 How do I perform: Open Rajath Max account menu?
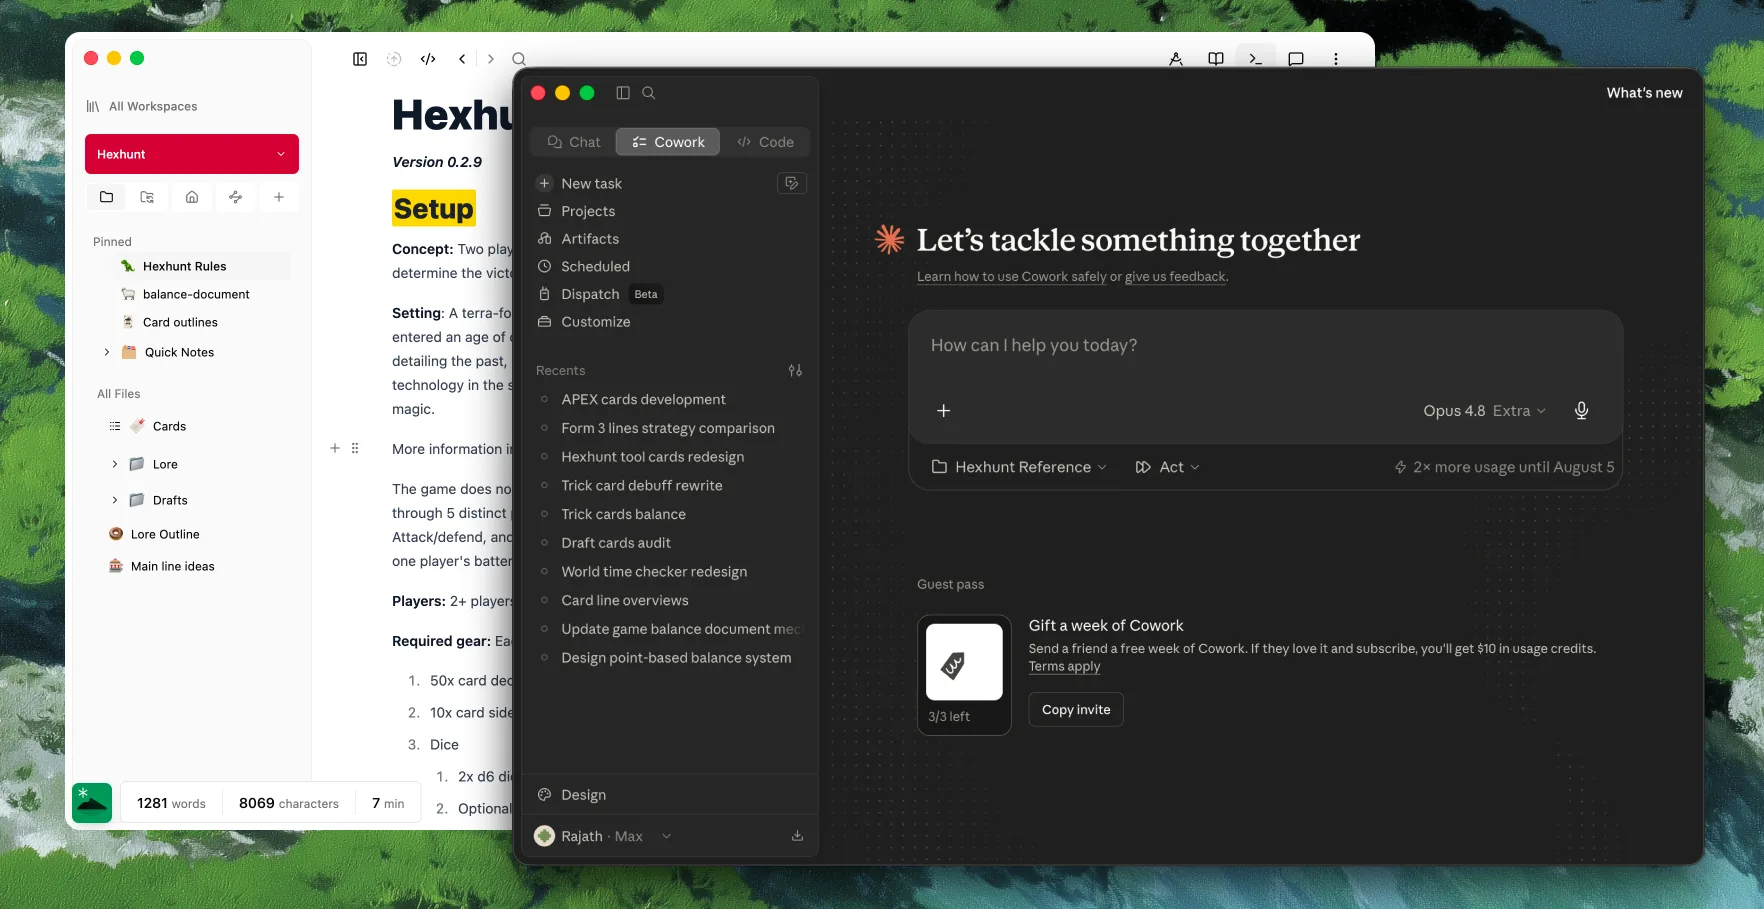point(603,836)
